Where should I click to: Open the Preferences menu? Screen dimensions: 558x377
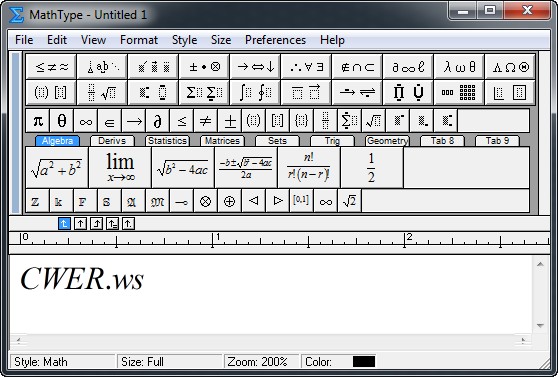[x=275, y=40]
